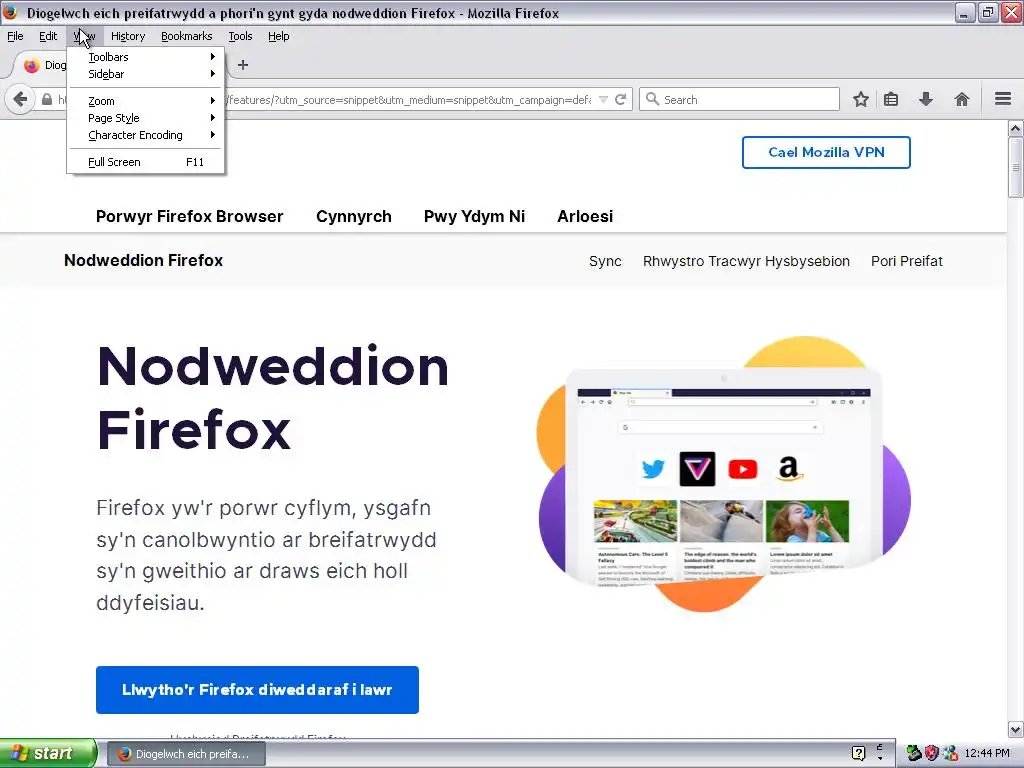Click the Cael Mozilla VPN button
The width and height of the screenshot is (1024, 768).
826,152
